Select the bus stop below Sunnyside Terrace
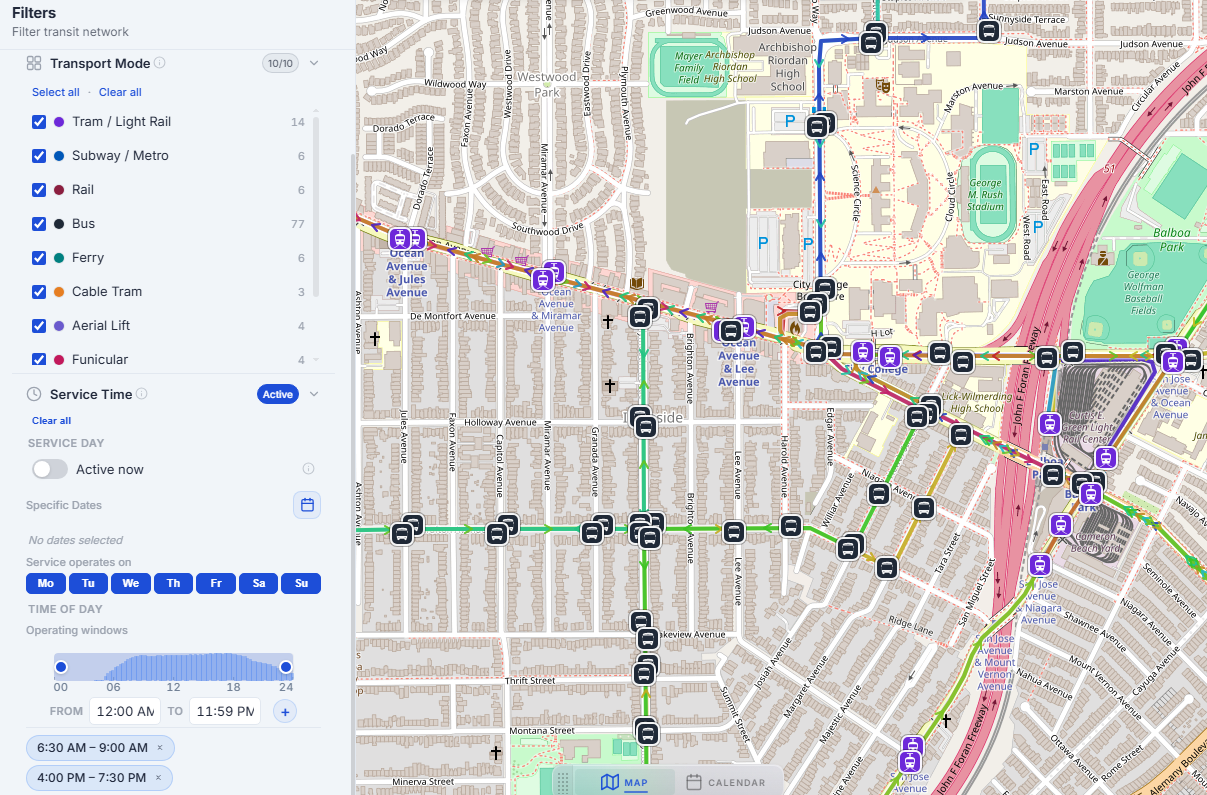The height and width of the screenshot is (795, 1207). pyautogui.click(x=988, y=31)
